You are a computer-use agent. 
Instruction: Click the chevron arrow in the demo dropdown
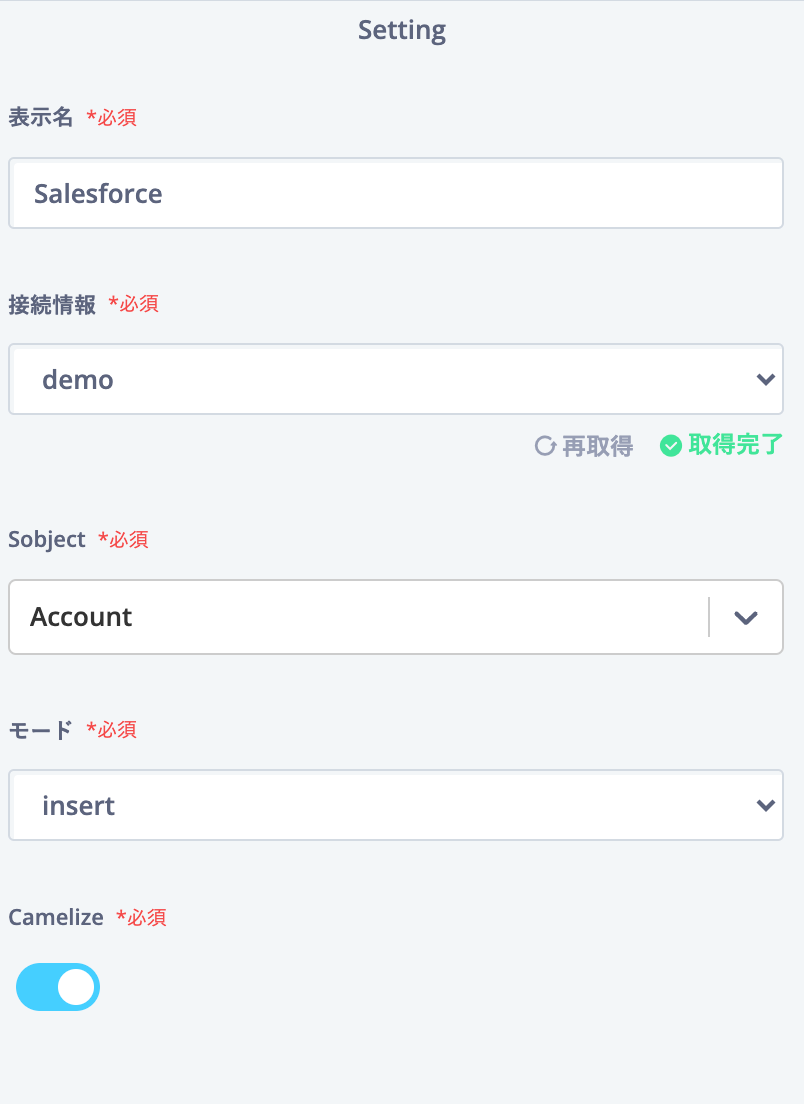765,380
